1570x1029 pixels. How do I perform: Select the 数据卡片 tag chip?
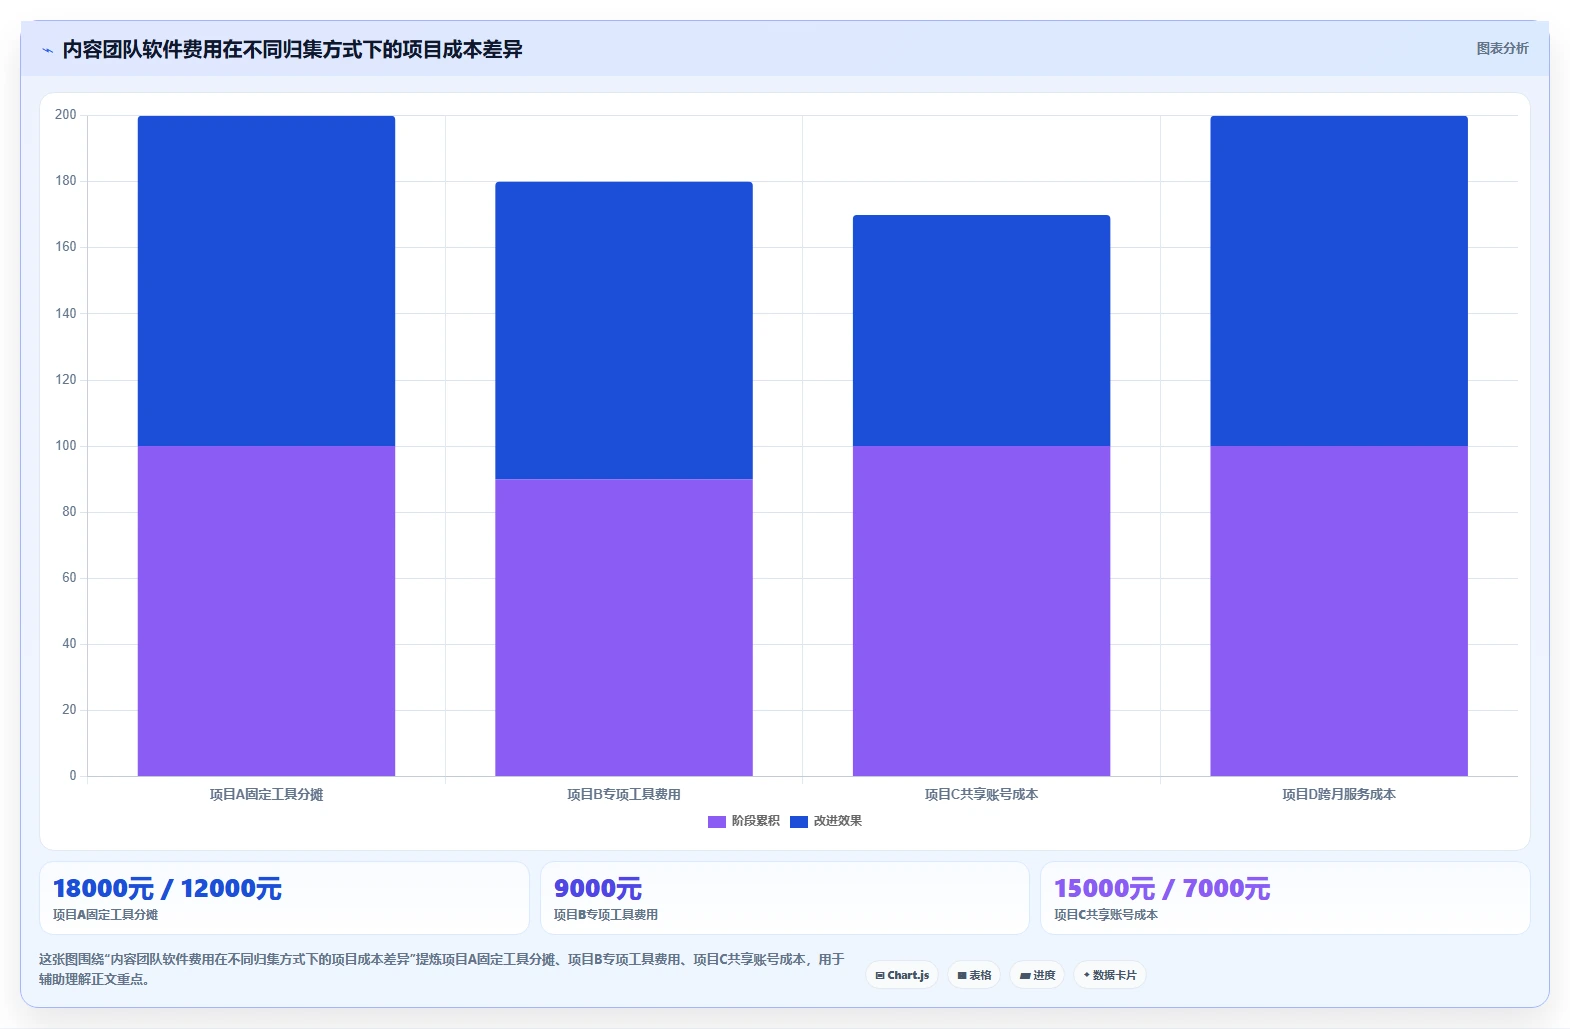click(x=1110, y=975)
